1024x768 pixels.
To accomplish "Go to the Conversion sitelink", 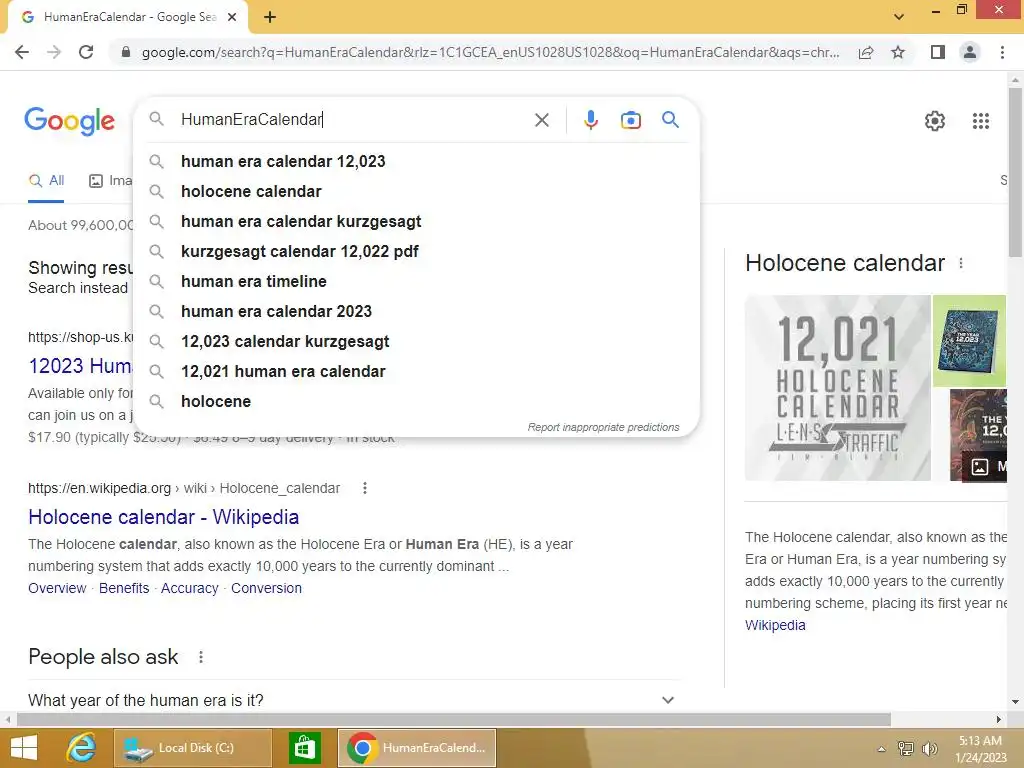I will pyautogui.click(x=266, y=588).
